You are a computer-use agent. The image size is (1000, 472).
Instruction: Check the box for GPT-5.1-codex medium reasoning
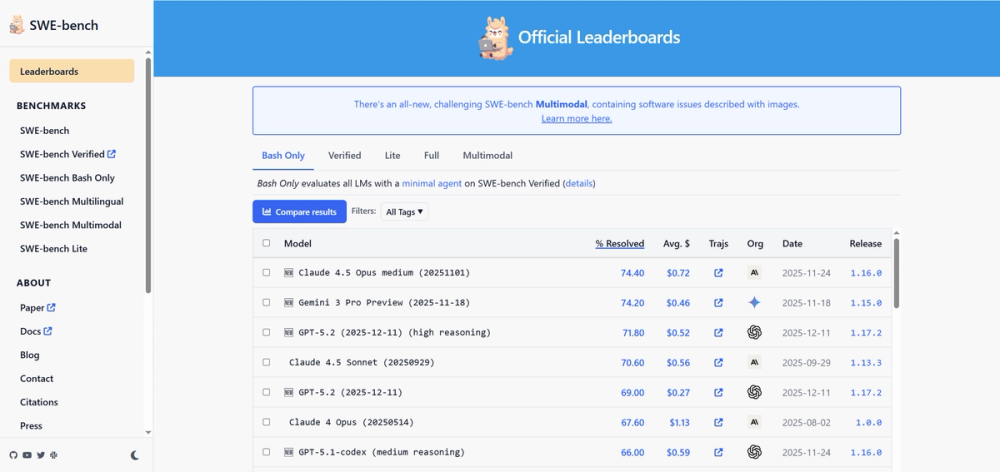coord(266,452)
